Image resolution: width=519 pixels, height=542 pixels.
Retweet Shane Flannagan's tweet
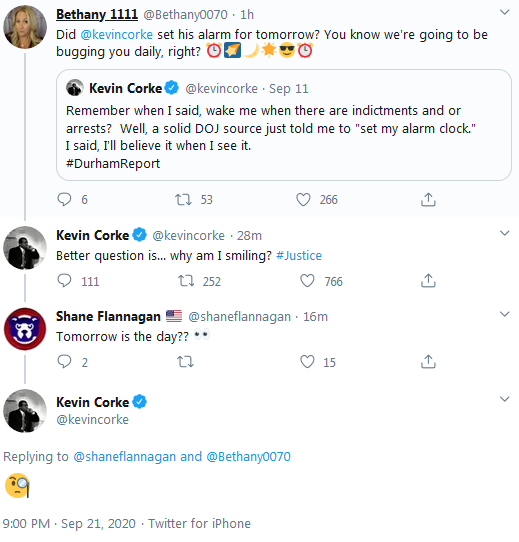[x=186, y=362]
